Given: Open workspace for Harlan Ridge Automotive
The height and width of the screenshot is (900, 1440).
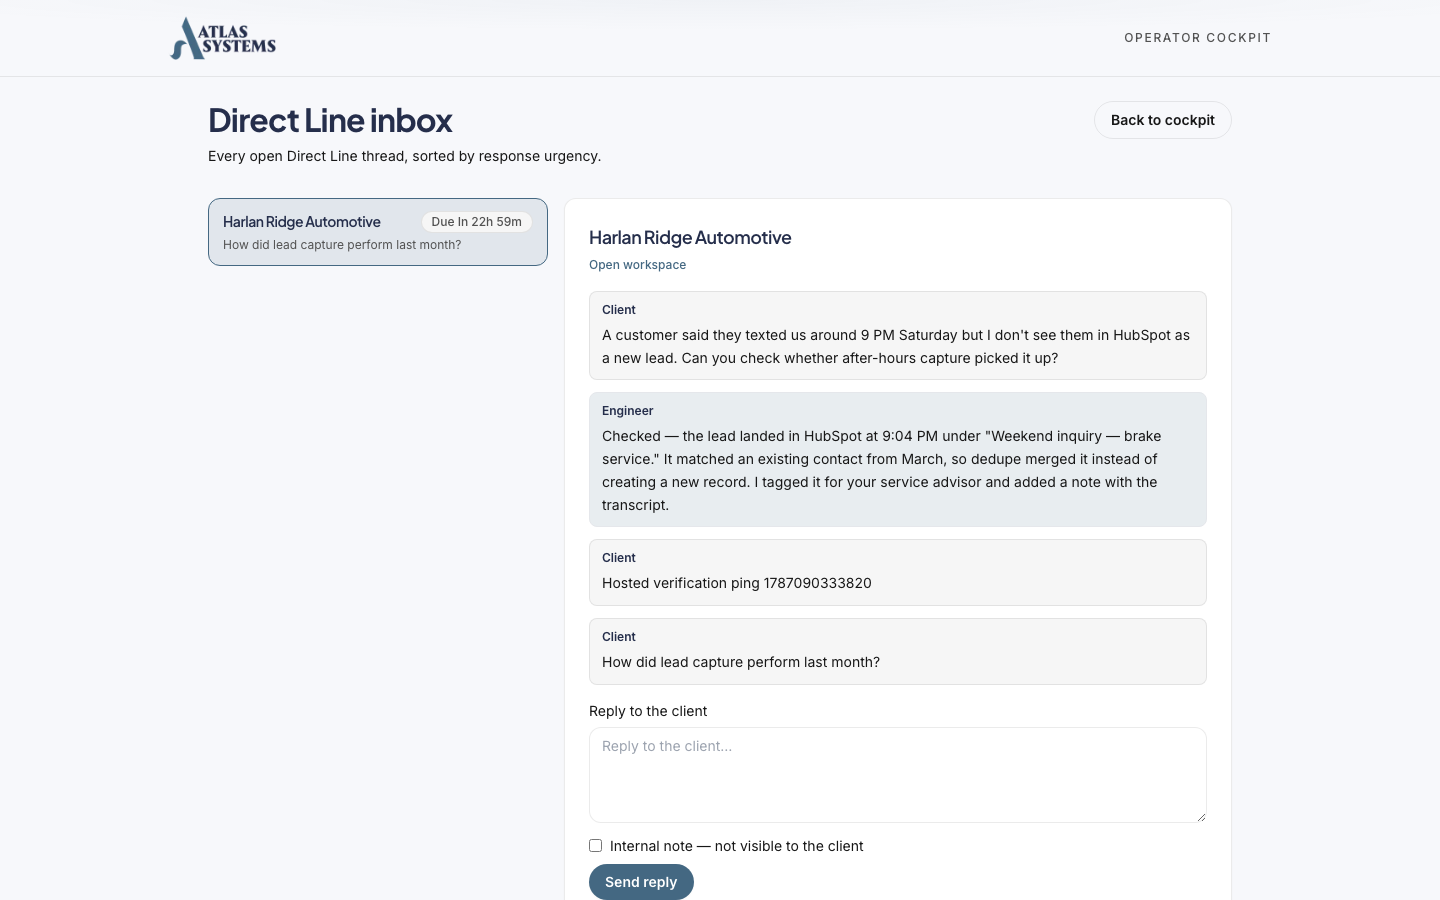Looking at the screenshot, I should pyautogui.click(x=637, y=265).
